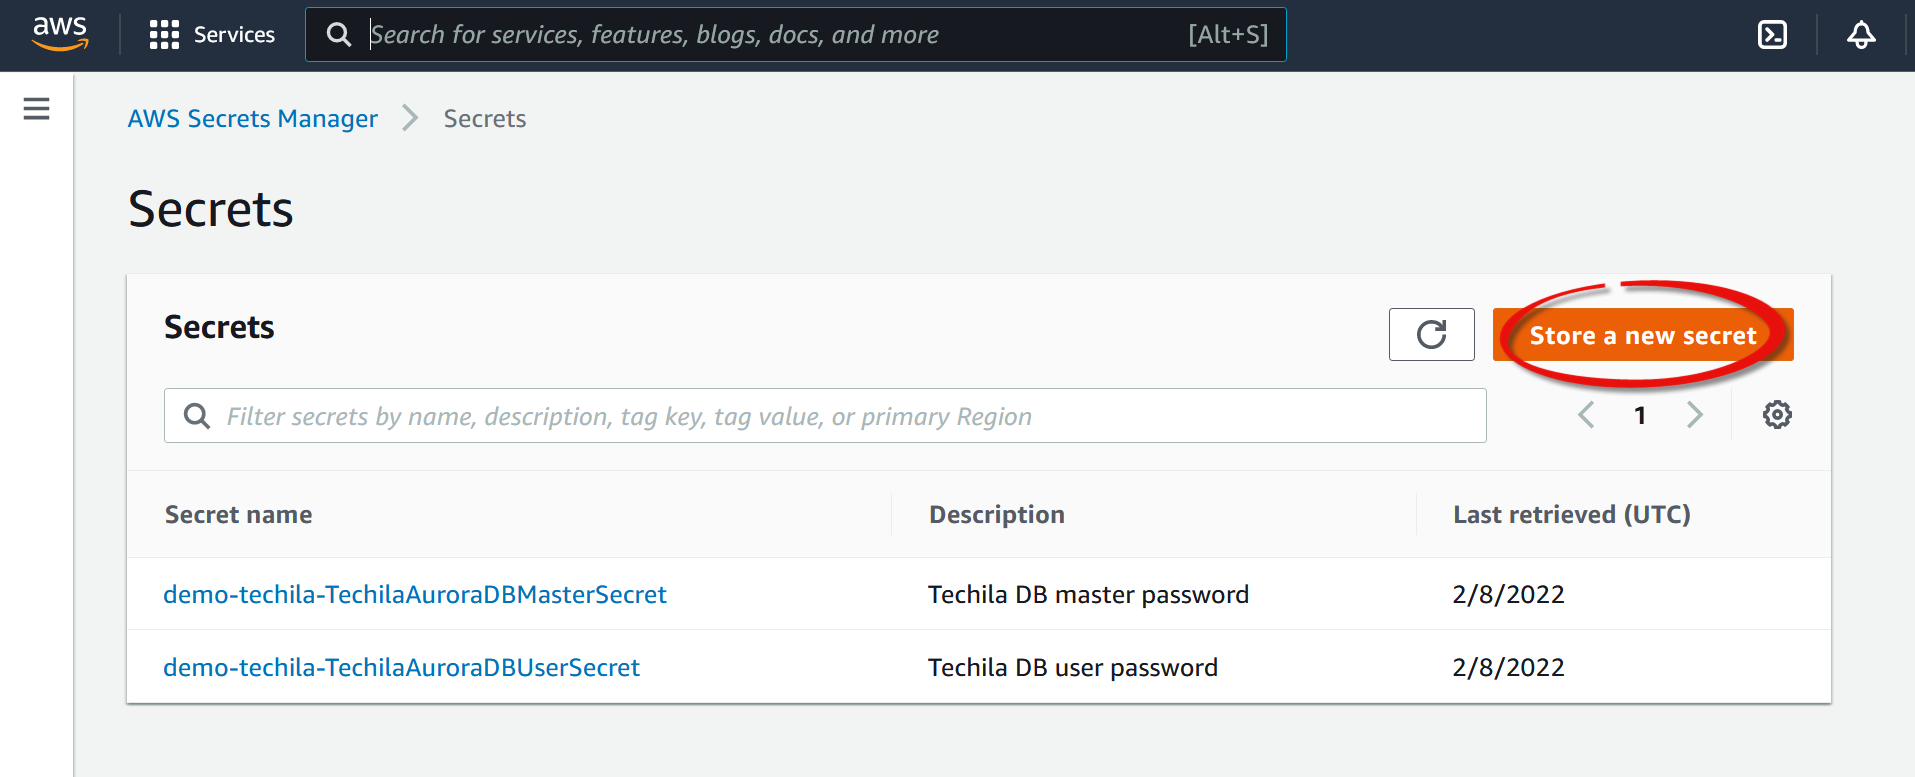Click the Last retrieved (UTC) column header

coord(1571,514)
